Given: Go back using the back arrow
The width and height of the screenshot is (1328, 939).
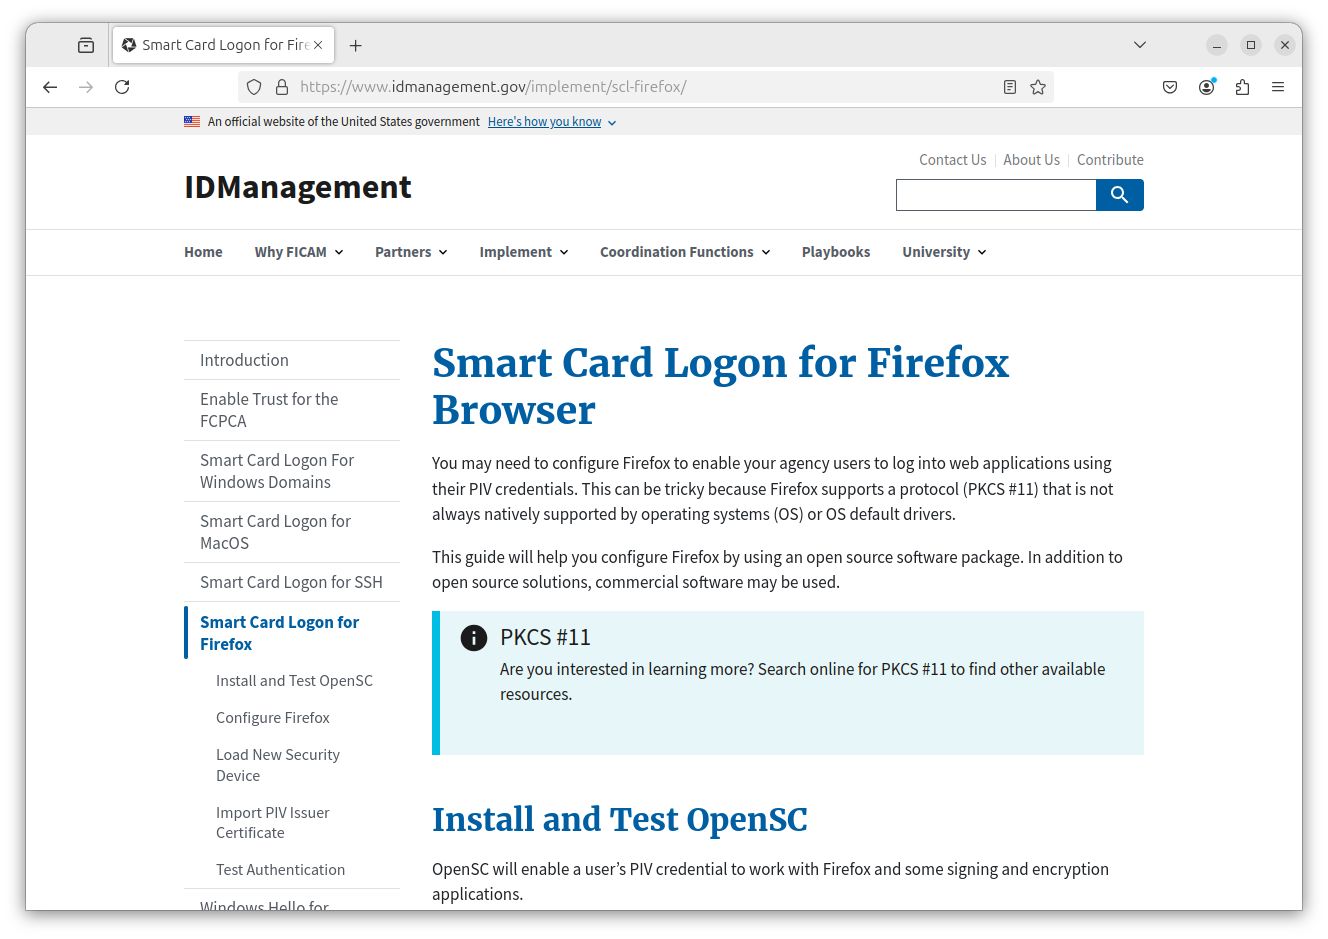Looking at the screenshot, I should pyautogui.click(x=50, y=87).
